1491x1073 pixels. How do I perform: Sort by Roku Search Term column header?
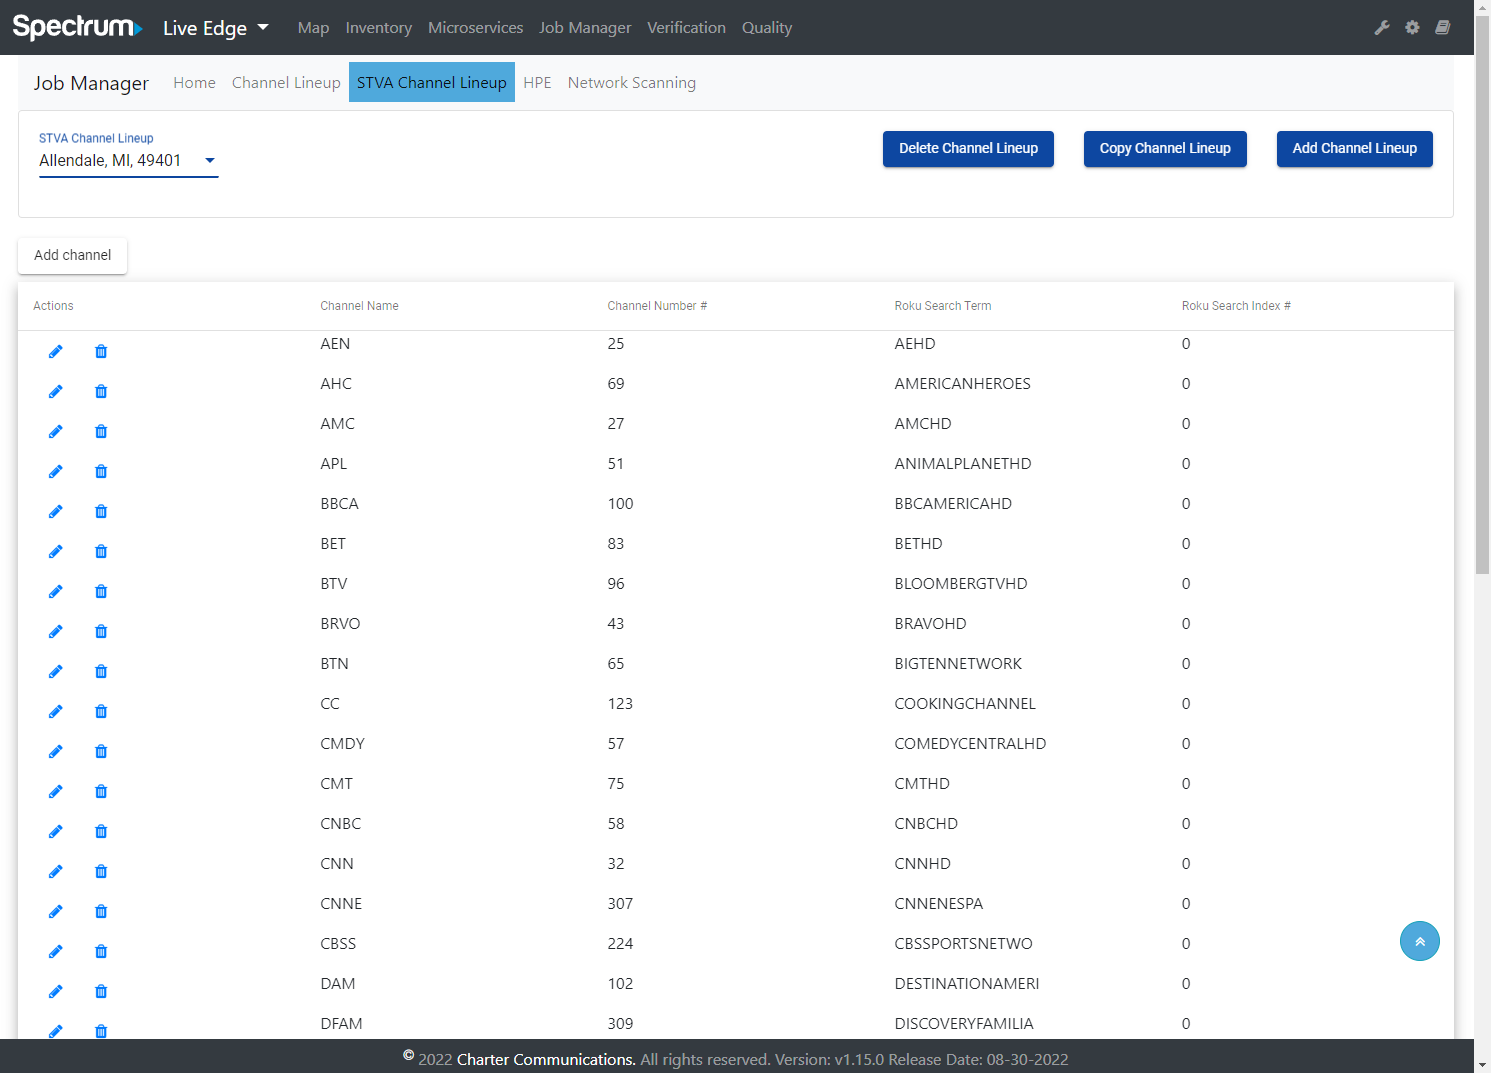[943, 306]
